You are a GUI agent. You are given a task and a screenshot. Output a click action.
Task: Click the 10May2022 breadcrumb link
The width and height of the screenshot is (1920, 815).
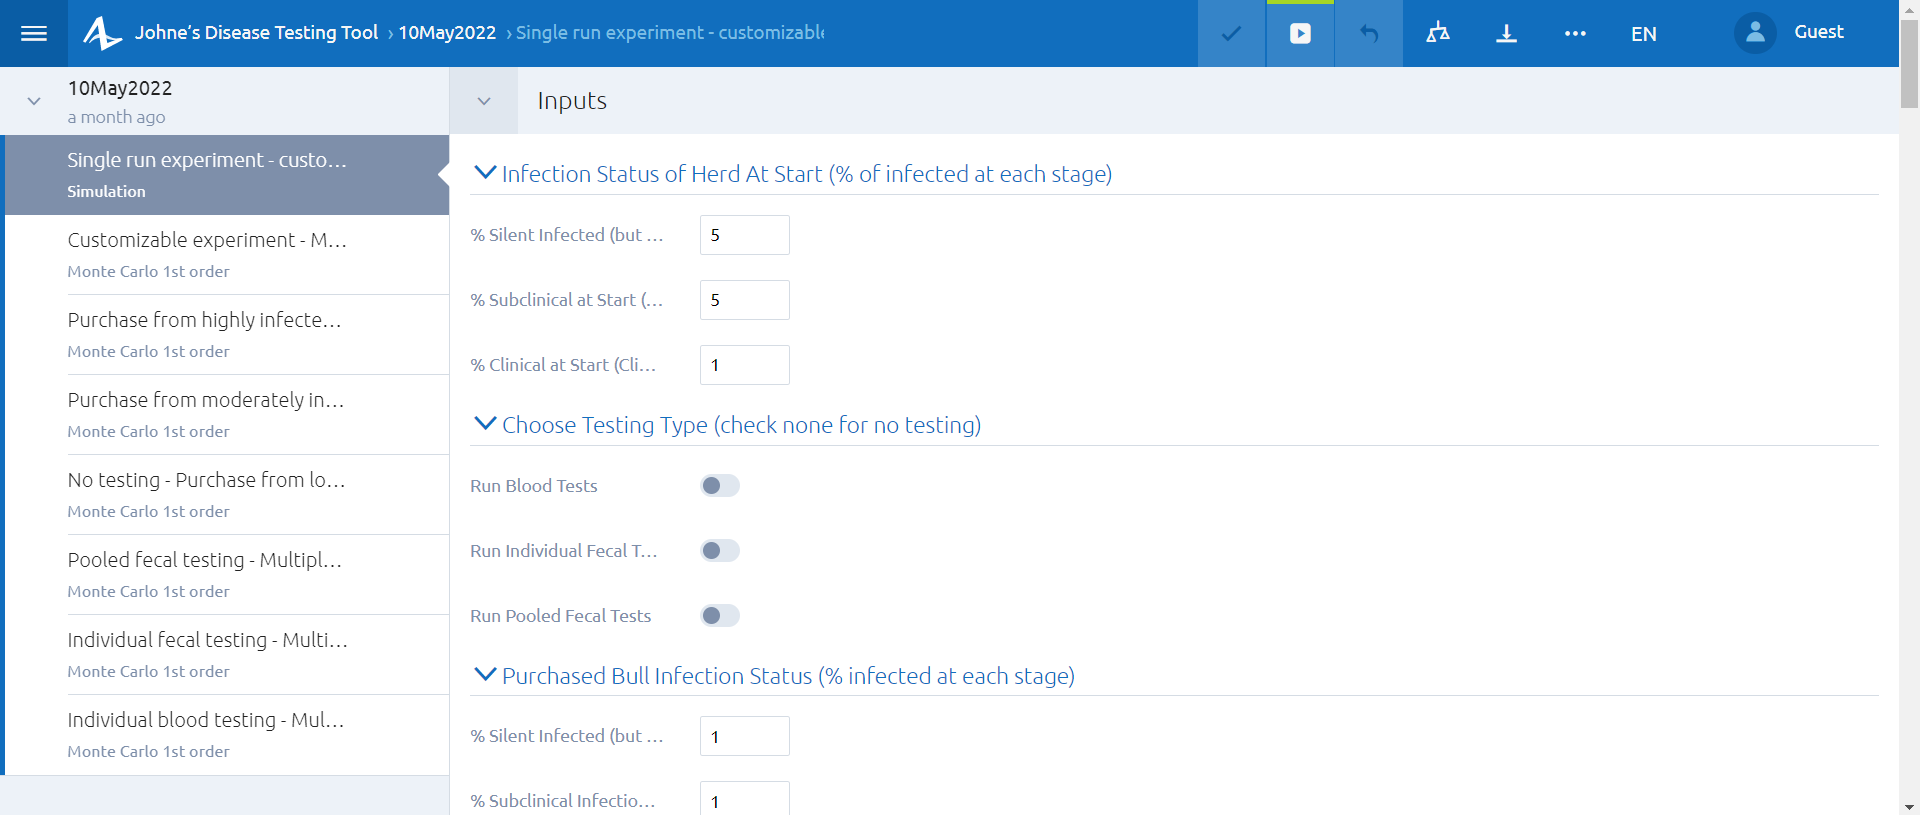pyautogui.click(x=447, y=33)
